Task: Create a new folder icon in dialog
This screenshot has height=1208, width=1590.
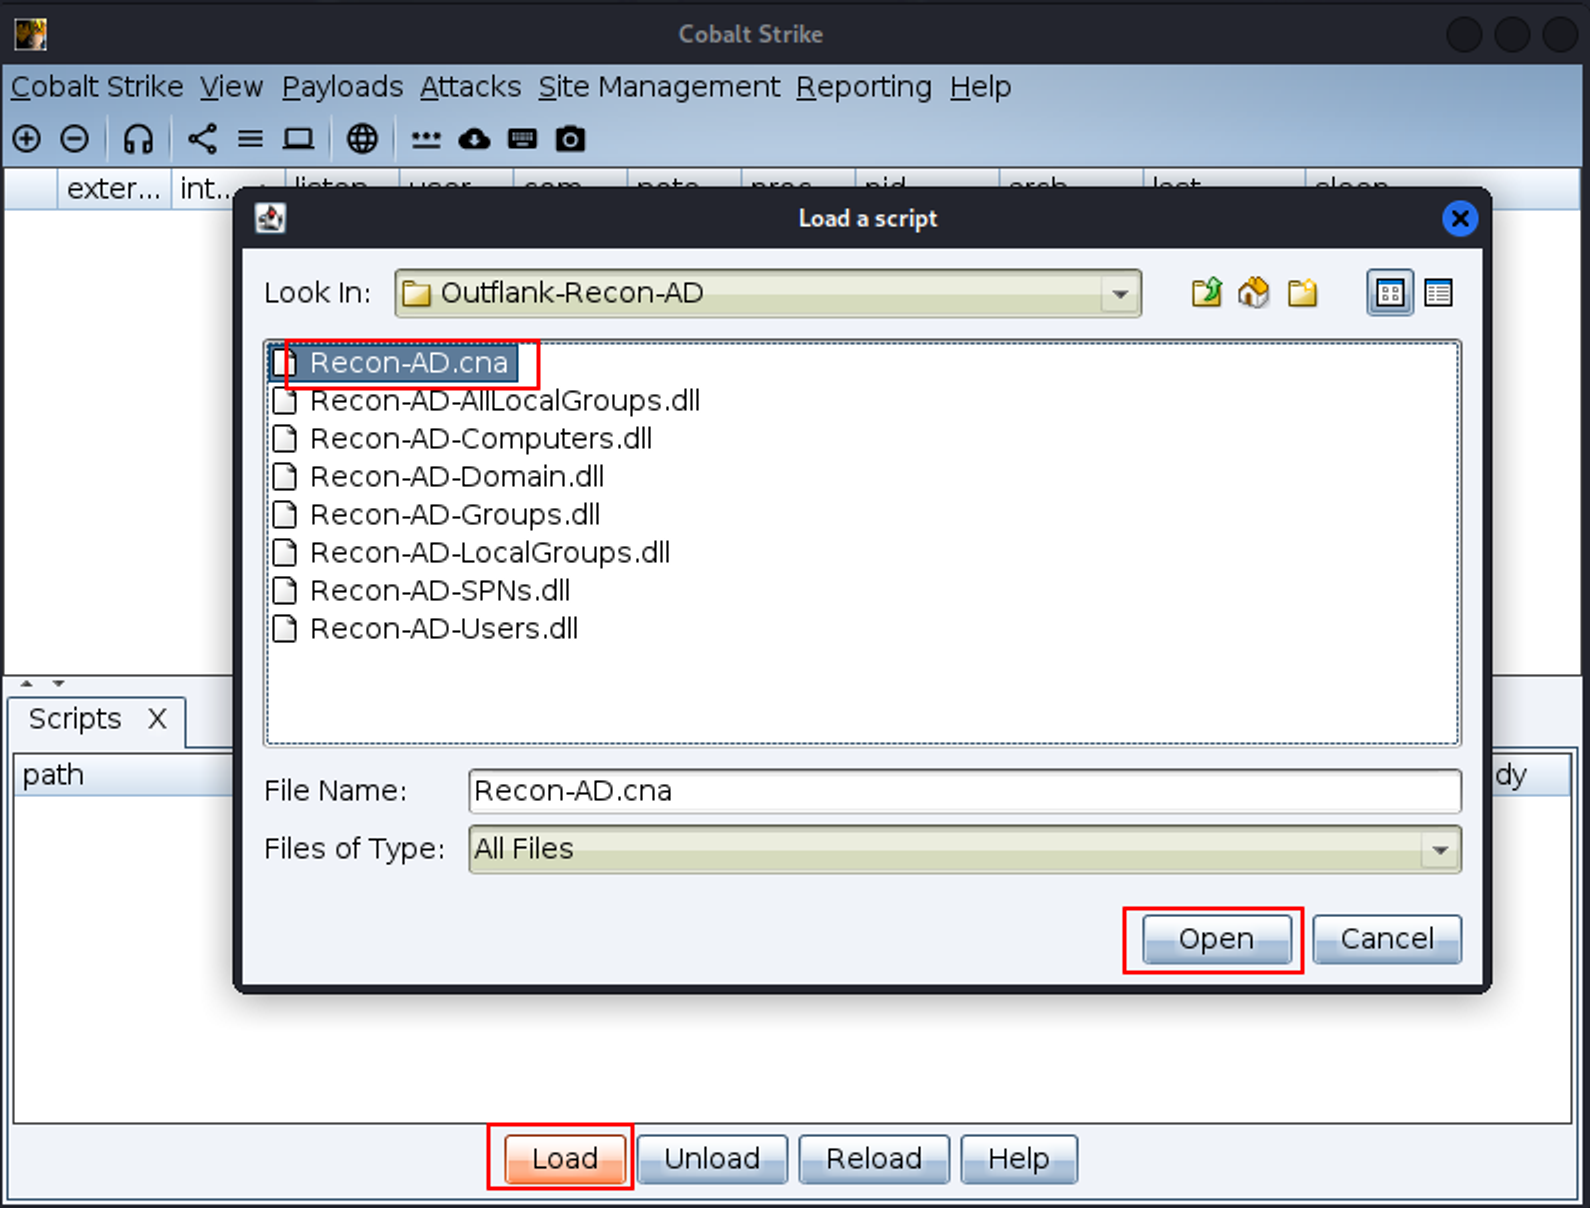Action: 1302,293
